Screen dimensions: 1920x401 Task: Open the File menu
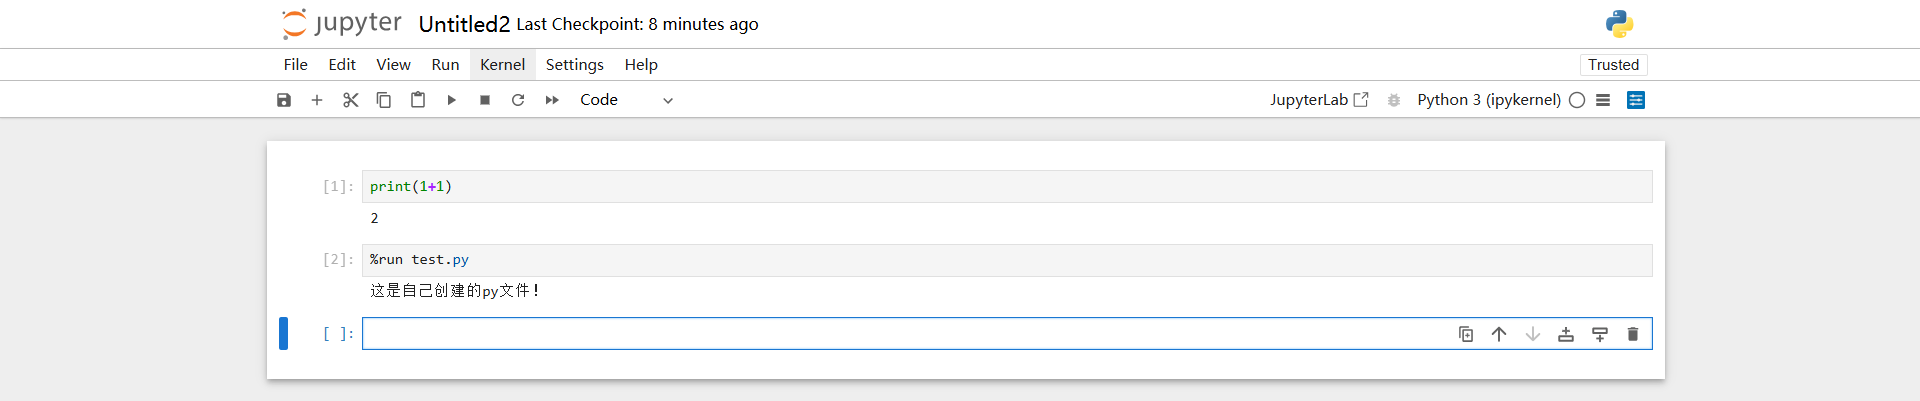pyautogui.click(x=295, y=65)
